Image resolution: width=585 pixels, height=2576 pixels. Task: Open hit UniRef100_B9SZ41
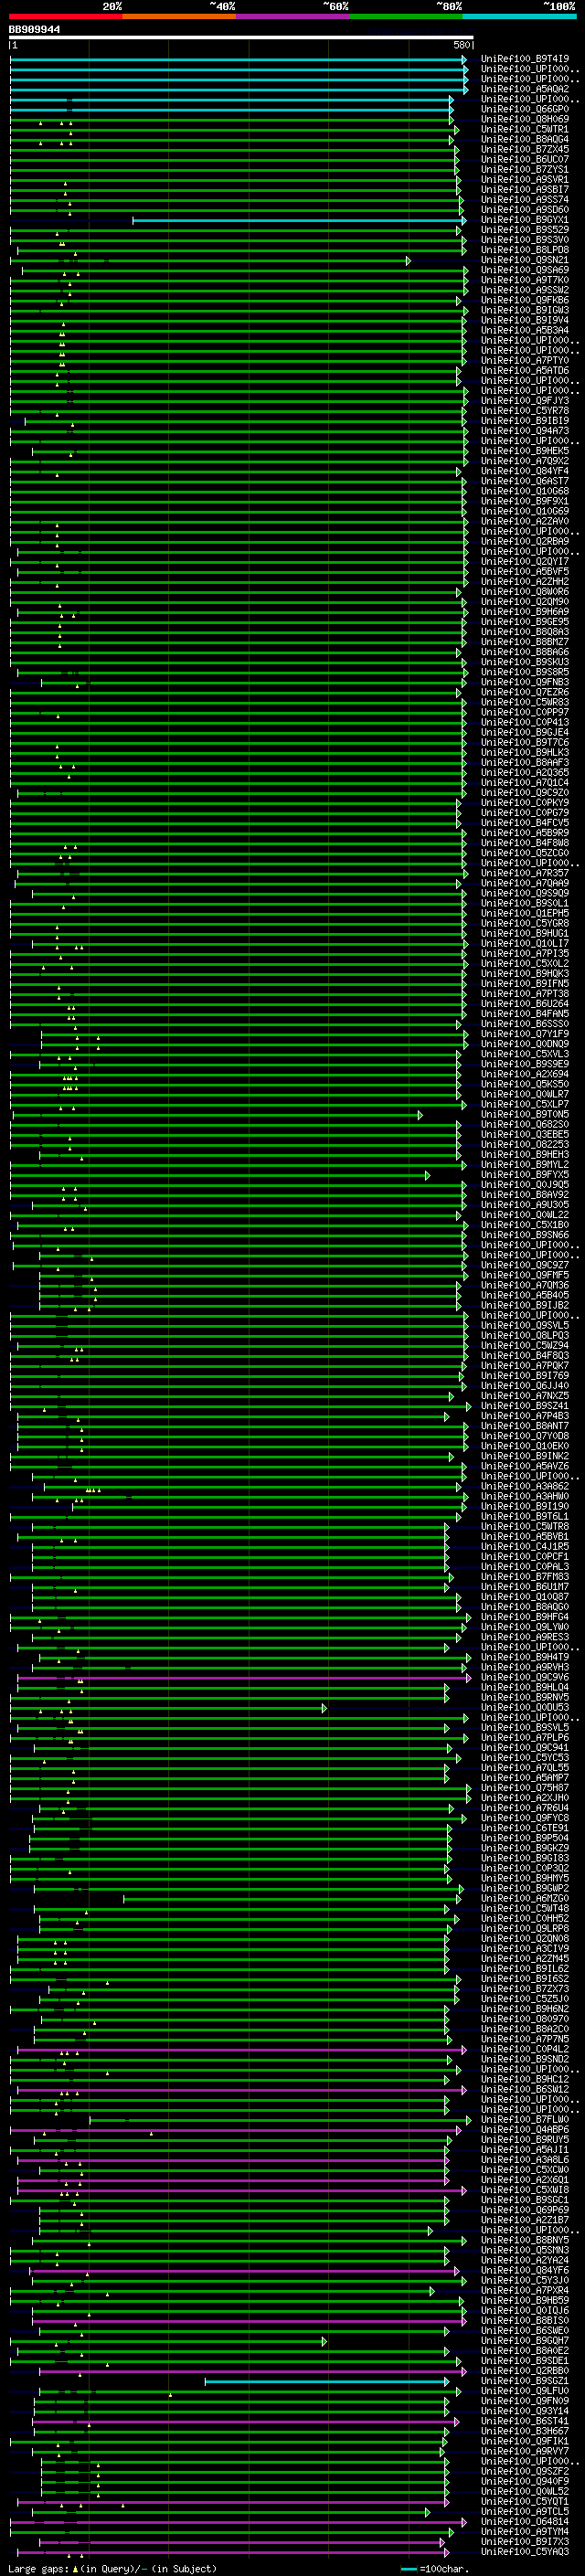(525, 1406)
